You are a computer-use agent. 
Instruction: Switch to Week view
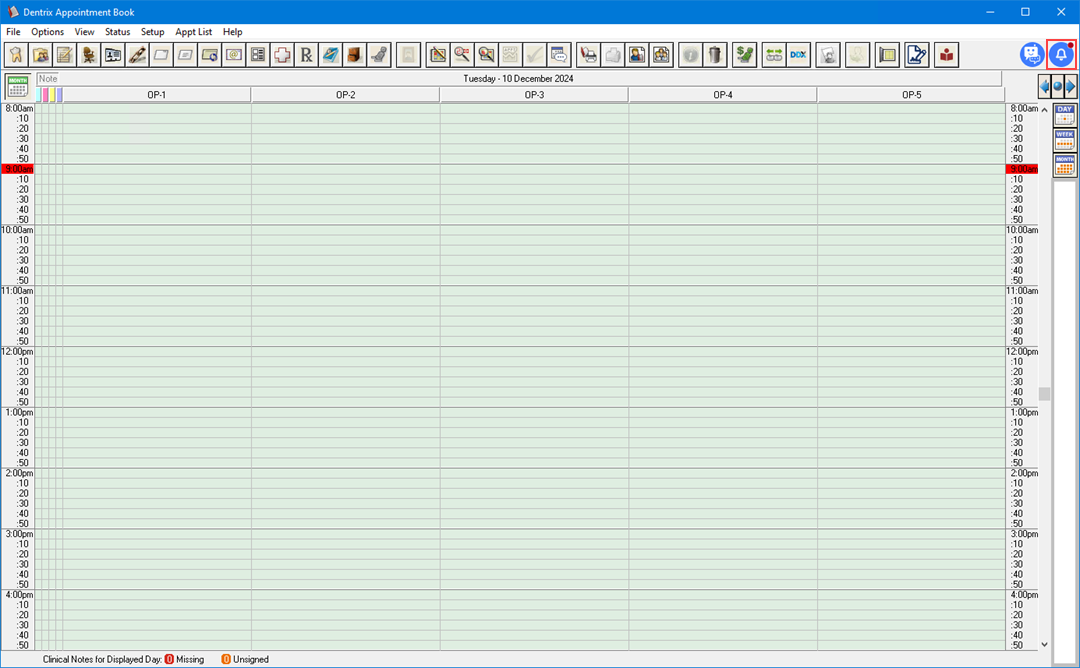tap(1065, 140)
